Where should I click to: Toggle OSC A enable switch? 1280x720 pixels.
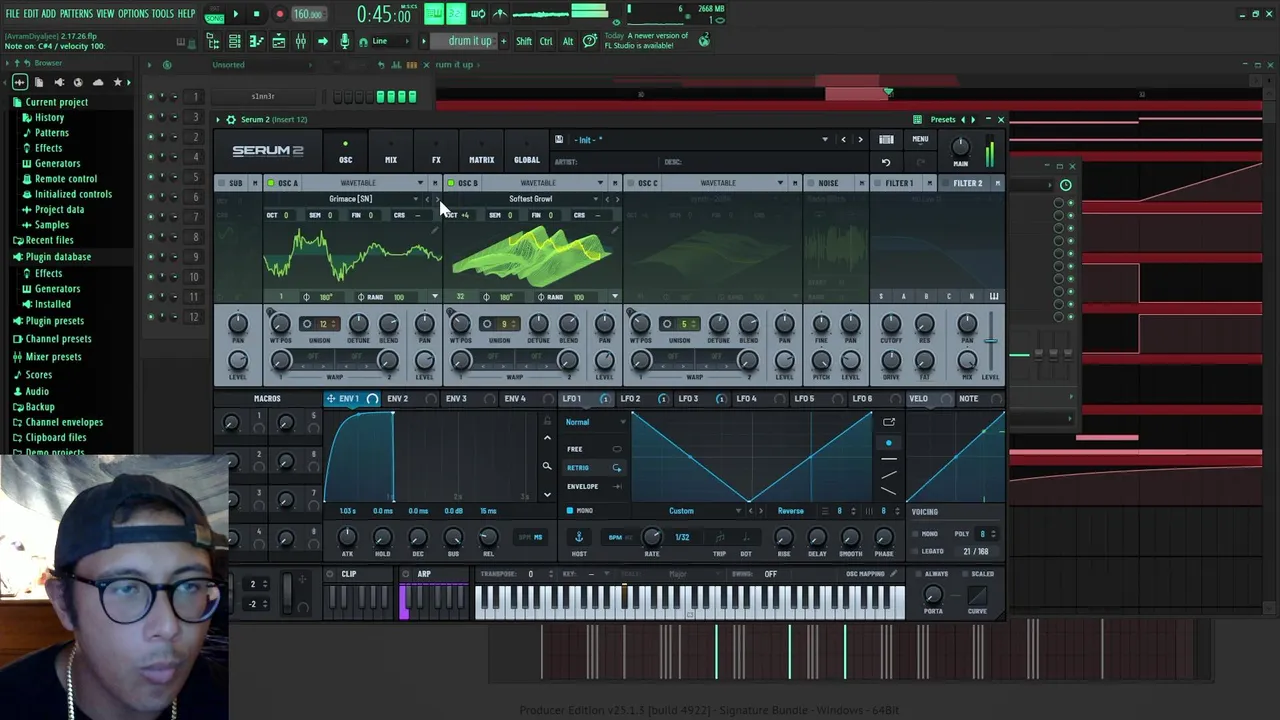[271, 183]
